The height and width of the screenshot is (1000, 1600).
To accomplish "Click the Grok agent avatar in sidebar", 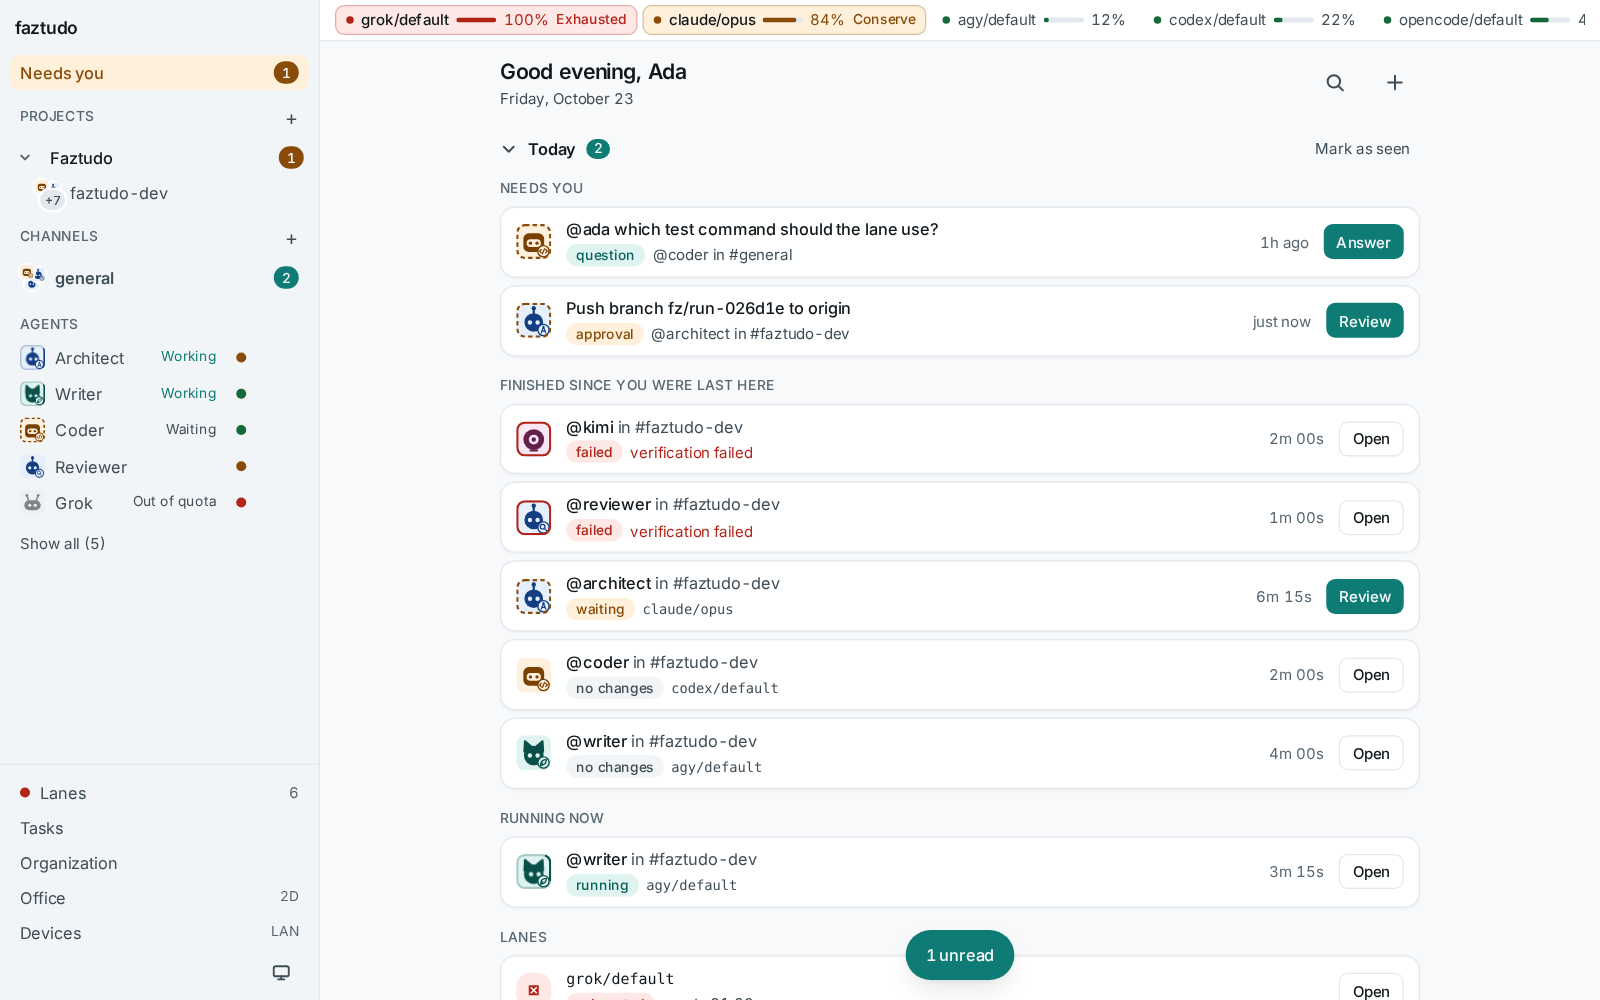I will (33, 503).
